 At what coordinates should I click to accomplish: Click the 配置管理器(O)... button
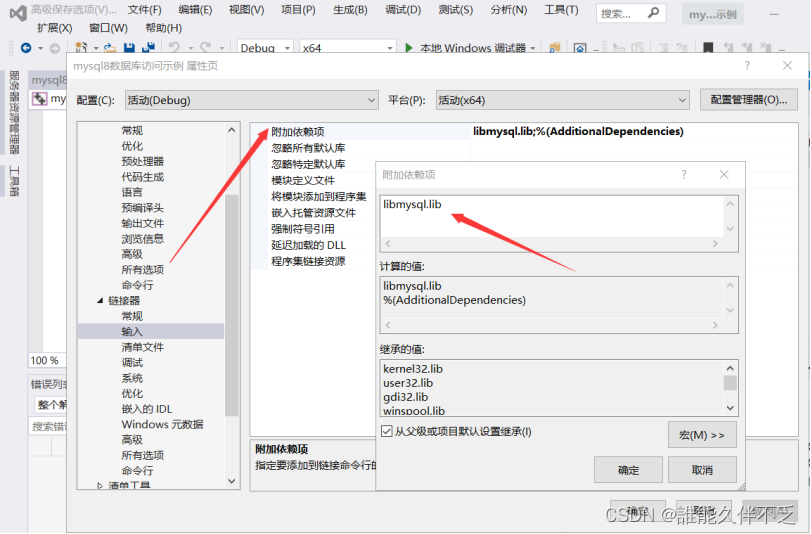pos(748,100)
